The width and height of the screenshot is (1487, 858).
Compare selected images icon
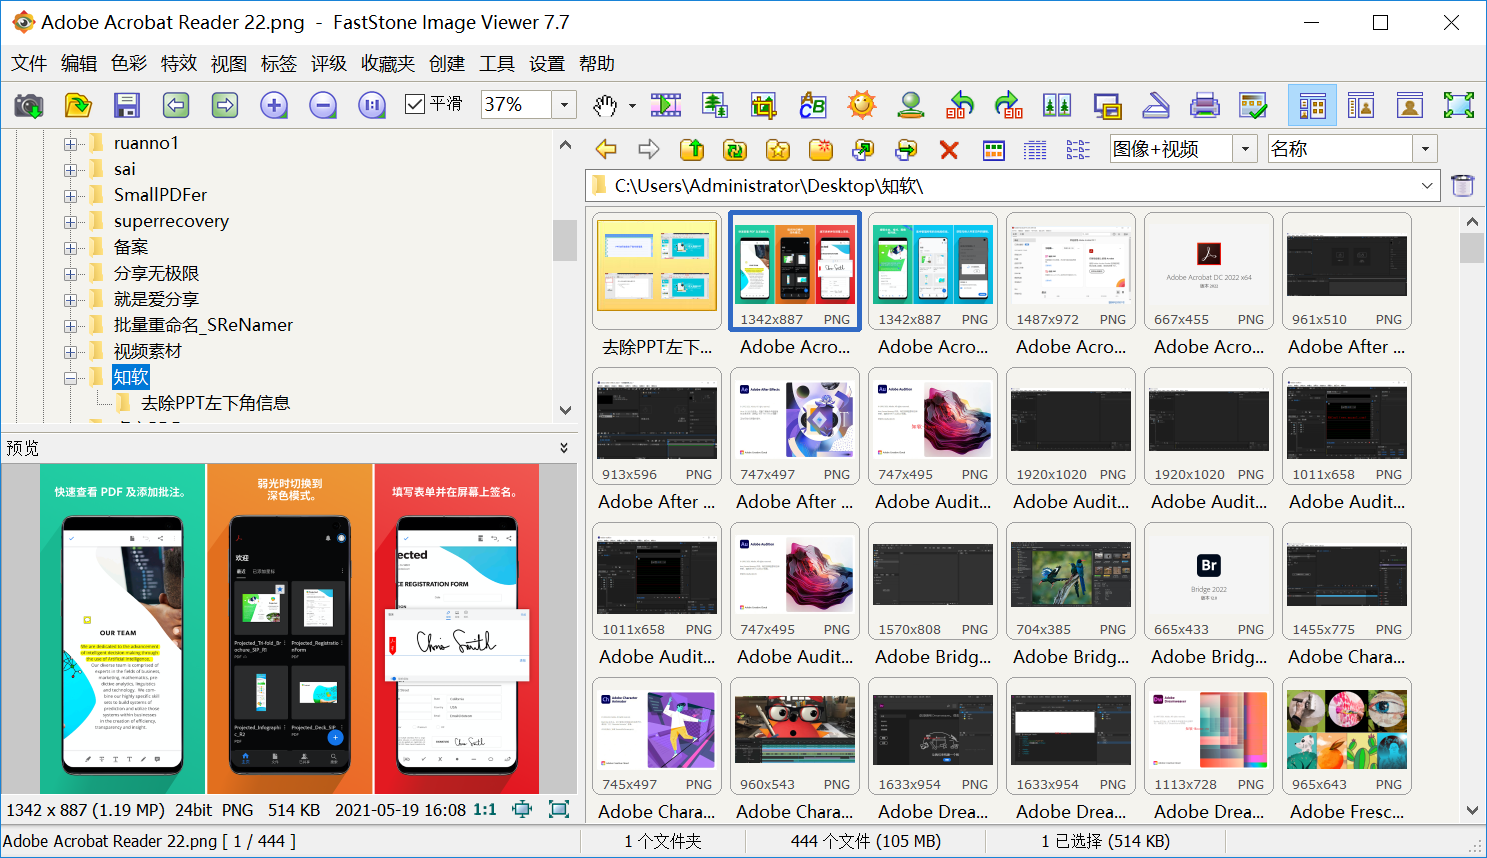pyautogui.click(x=1058, y=105)
